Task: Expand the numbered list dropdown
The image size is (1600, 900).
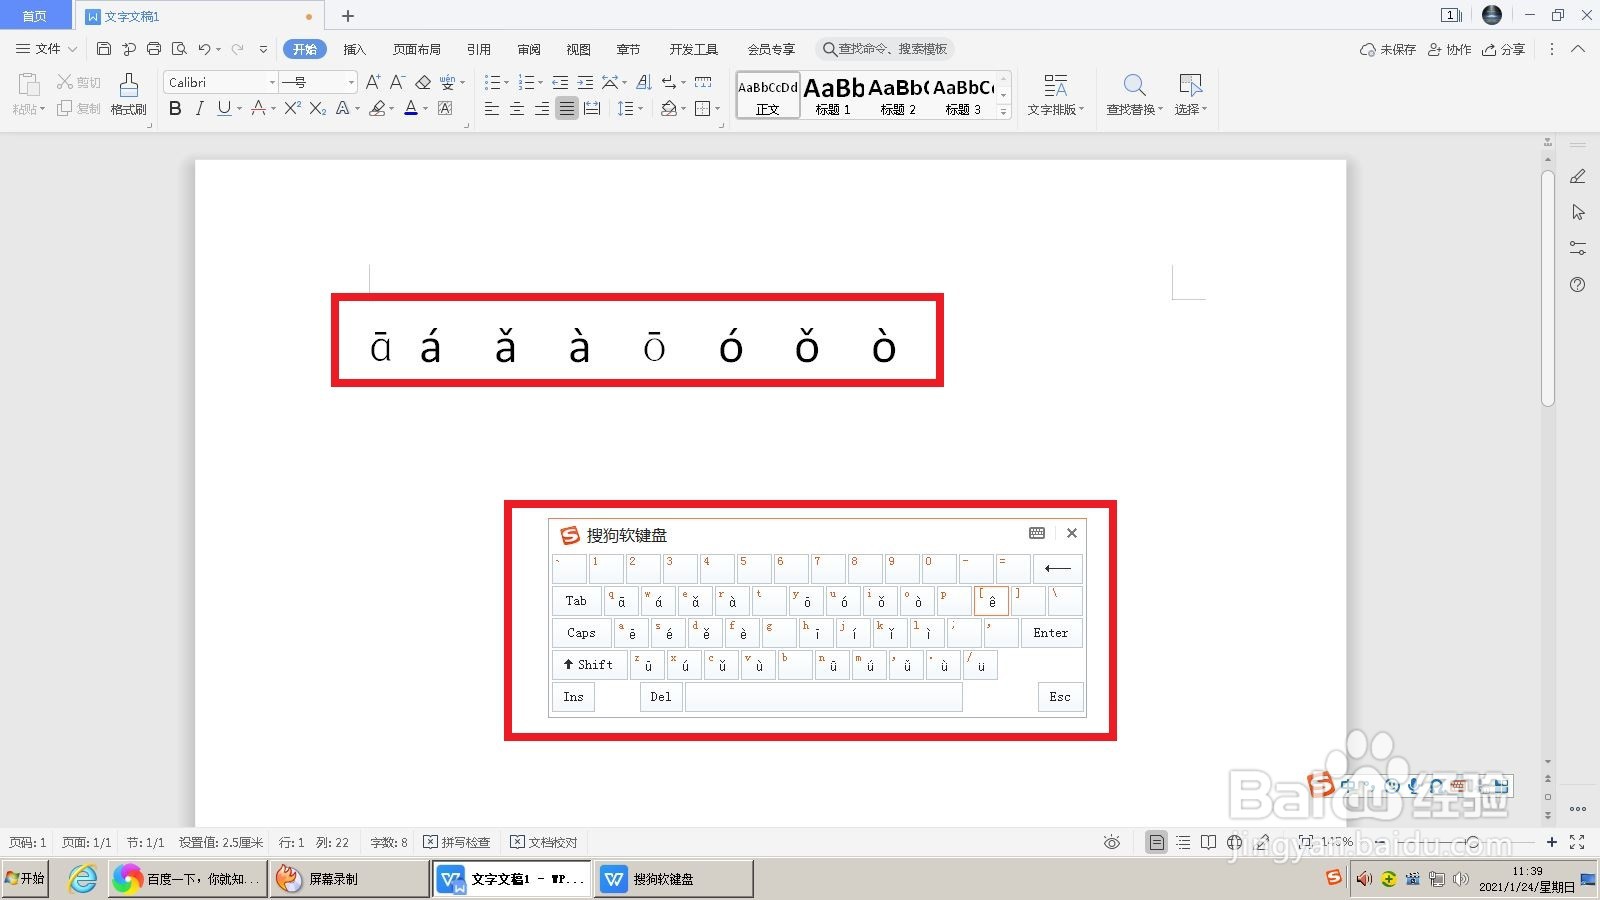Action: click(x=541, y=82)
